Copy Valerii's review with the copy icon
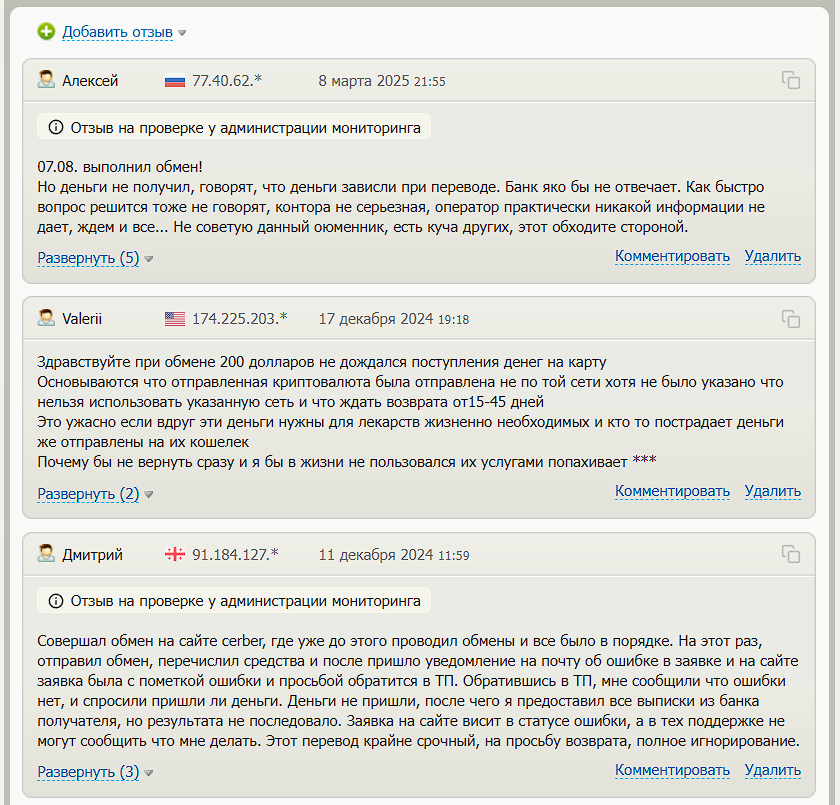The width and height of the screenshot is (840, 805). (x=791, y=319)
